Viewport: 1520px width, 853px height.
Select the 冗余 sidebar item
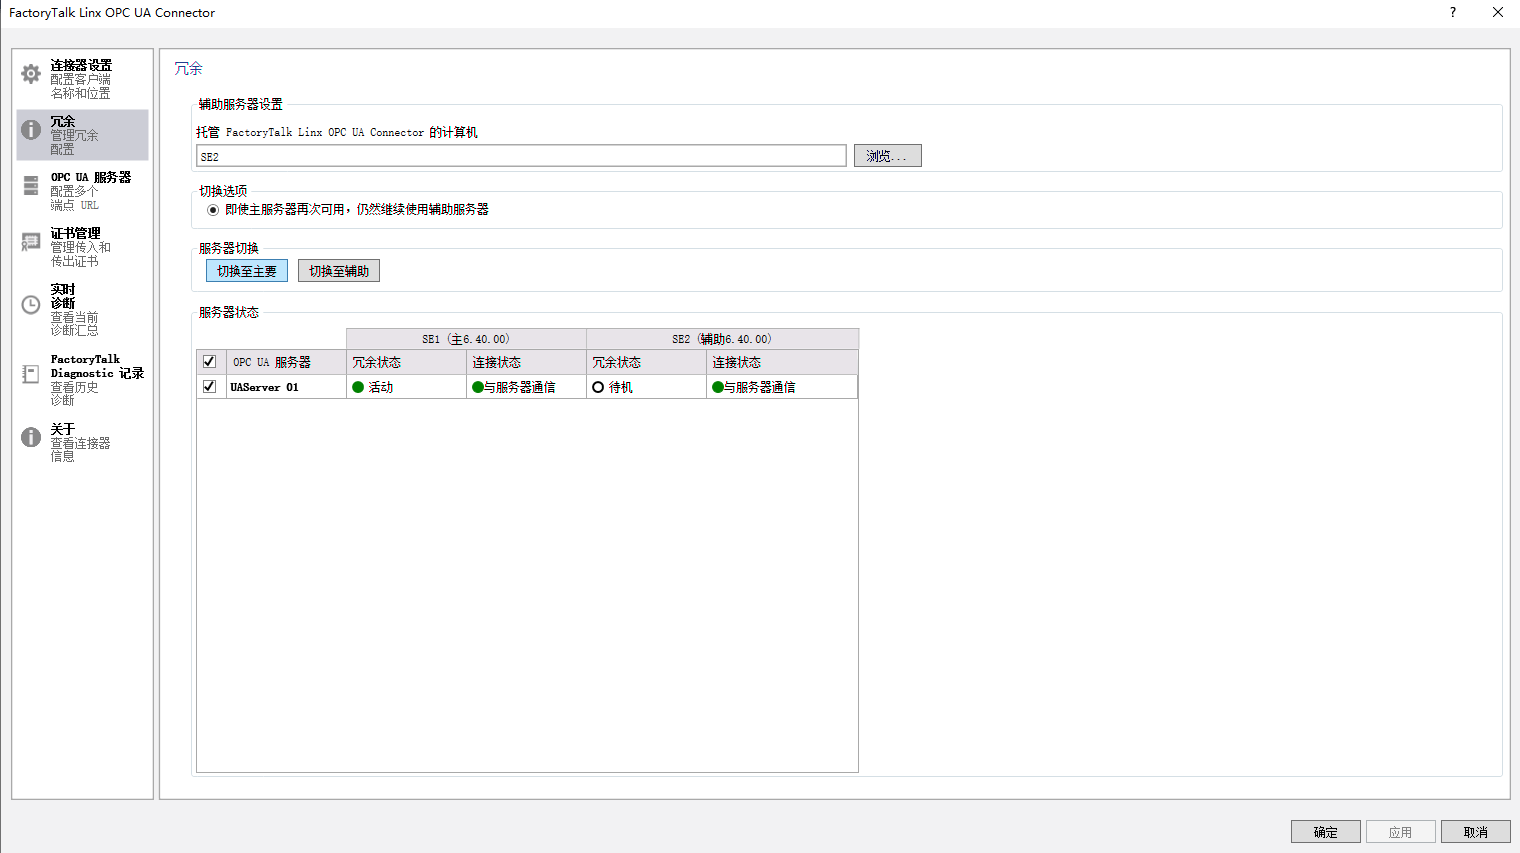pyautogui.click(x=82, y=135)
